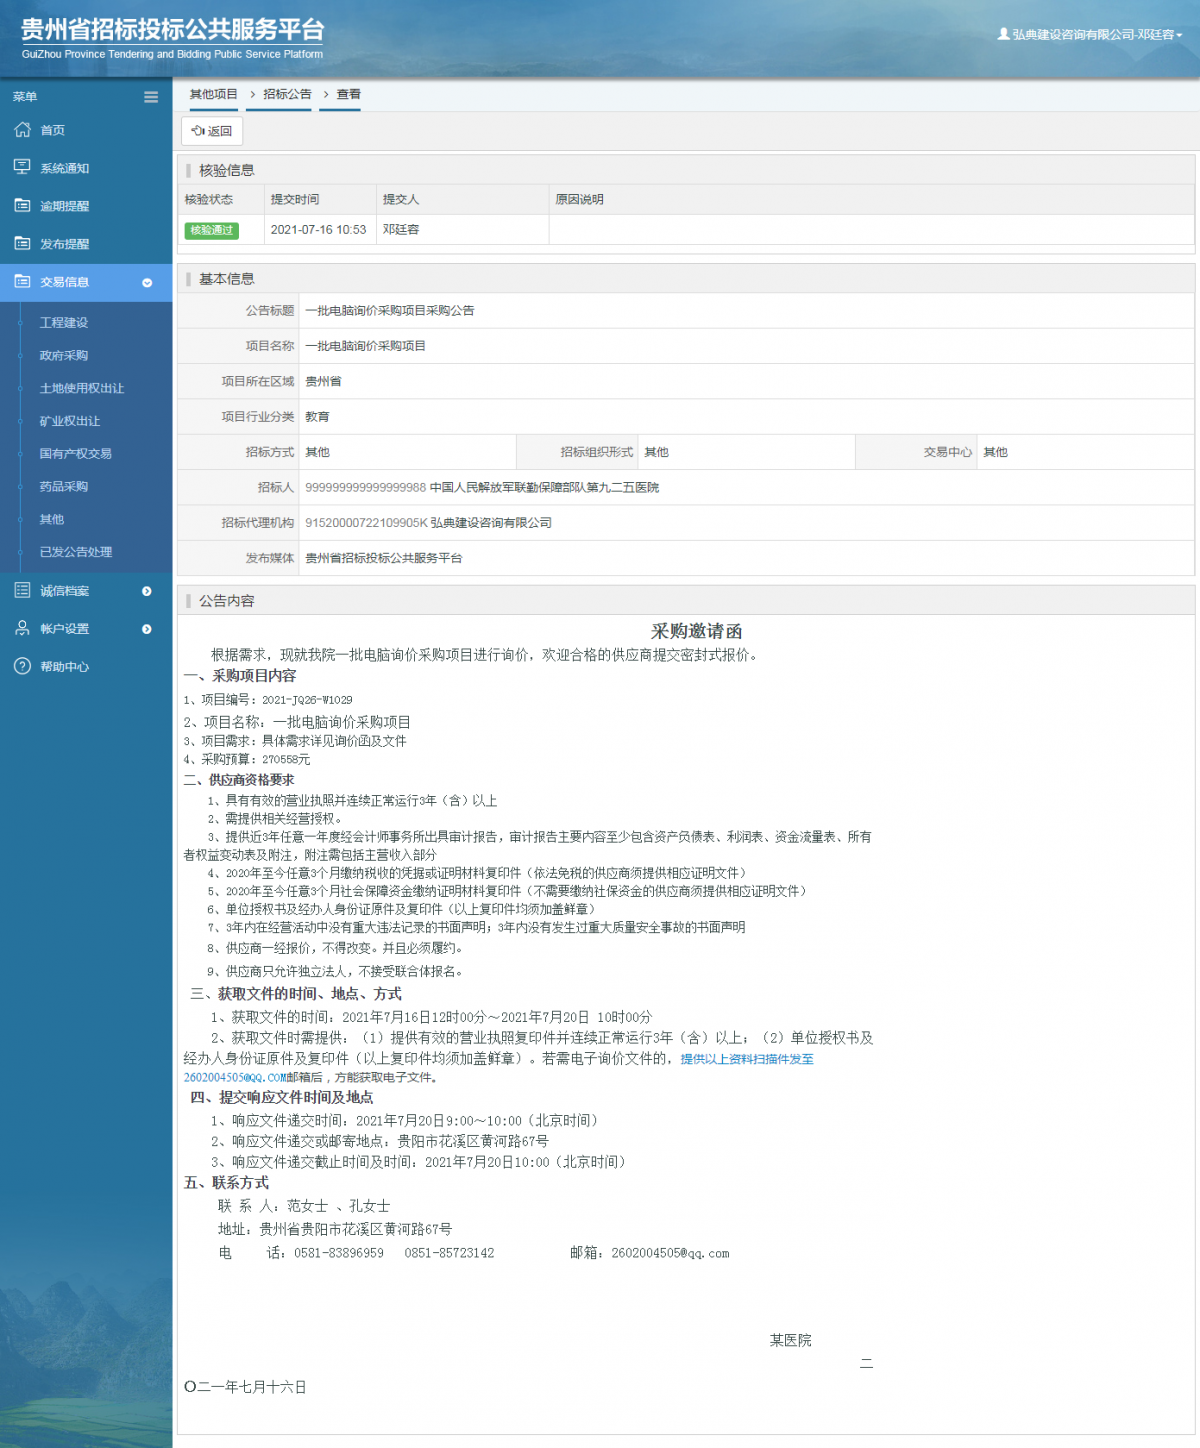Click the 核验通过 status badge
1200x1448 pixels.
coord(211,230)
